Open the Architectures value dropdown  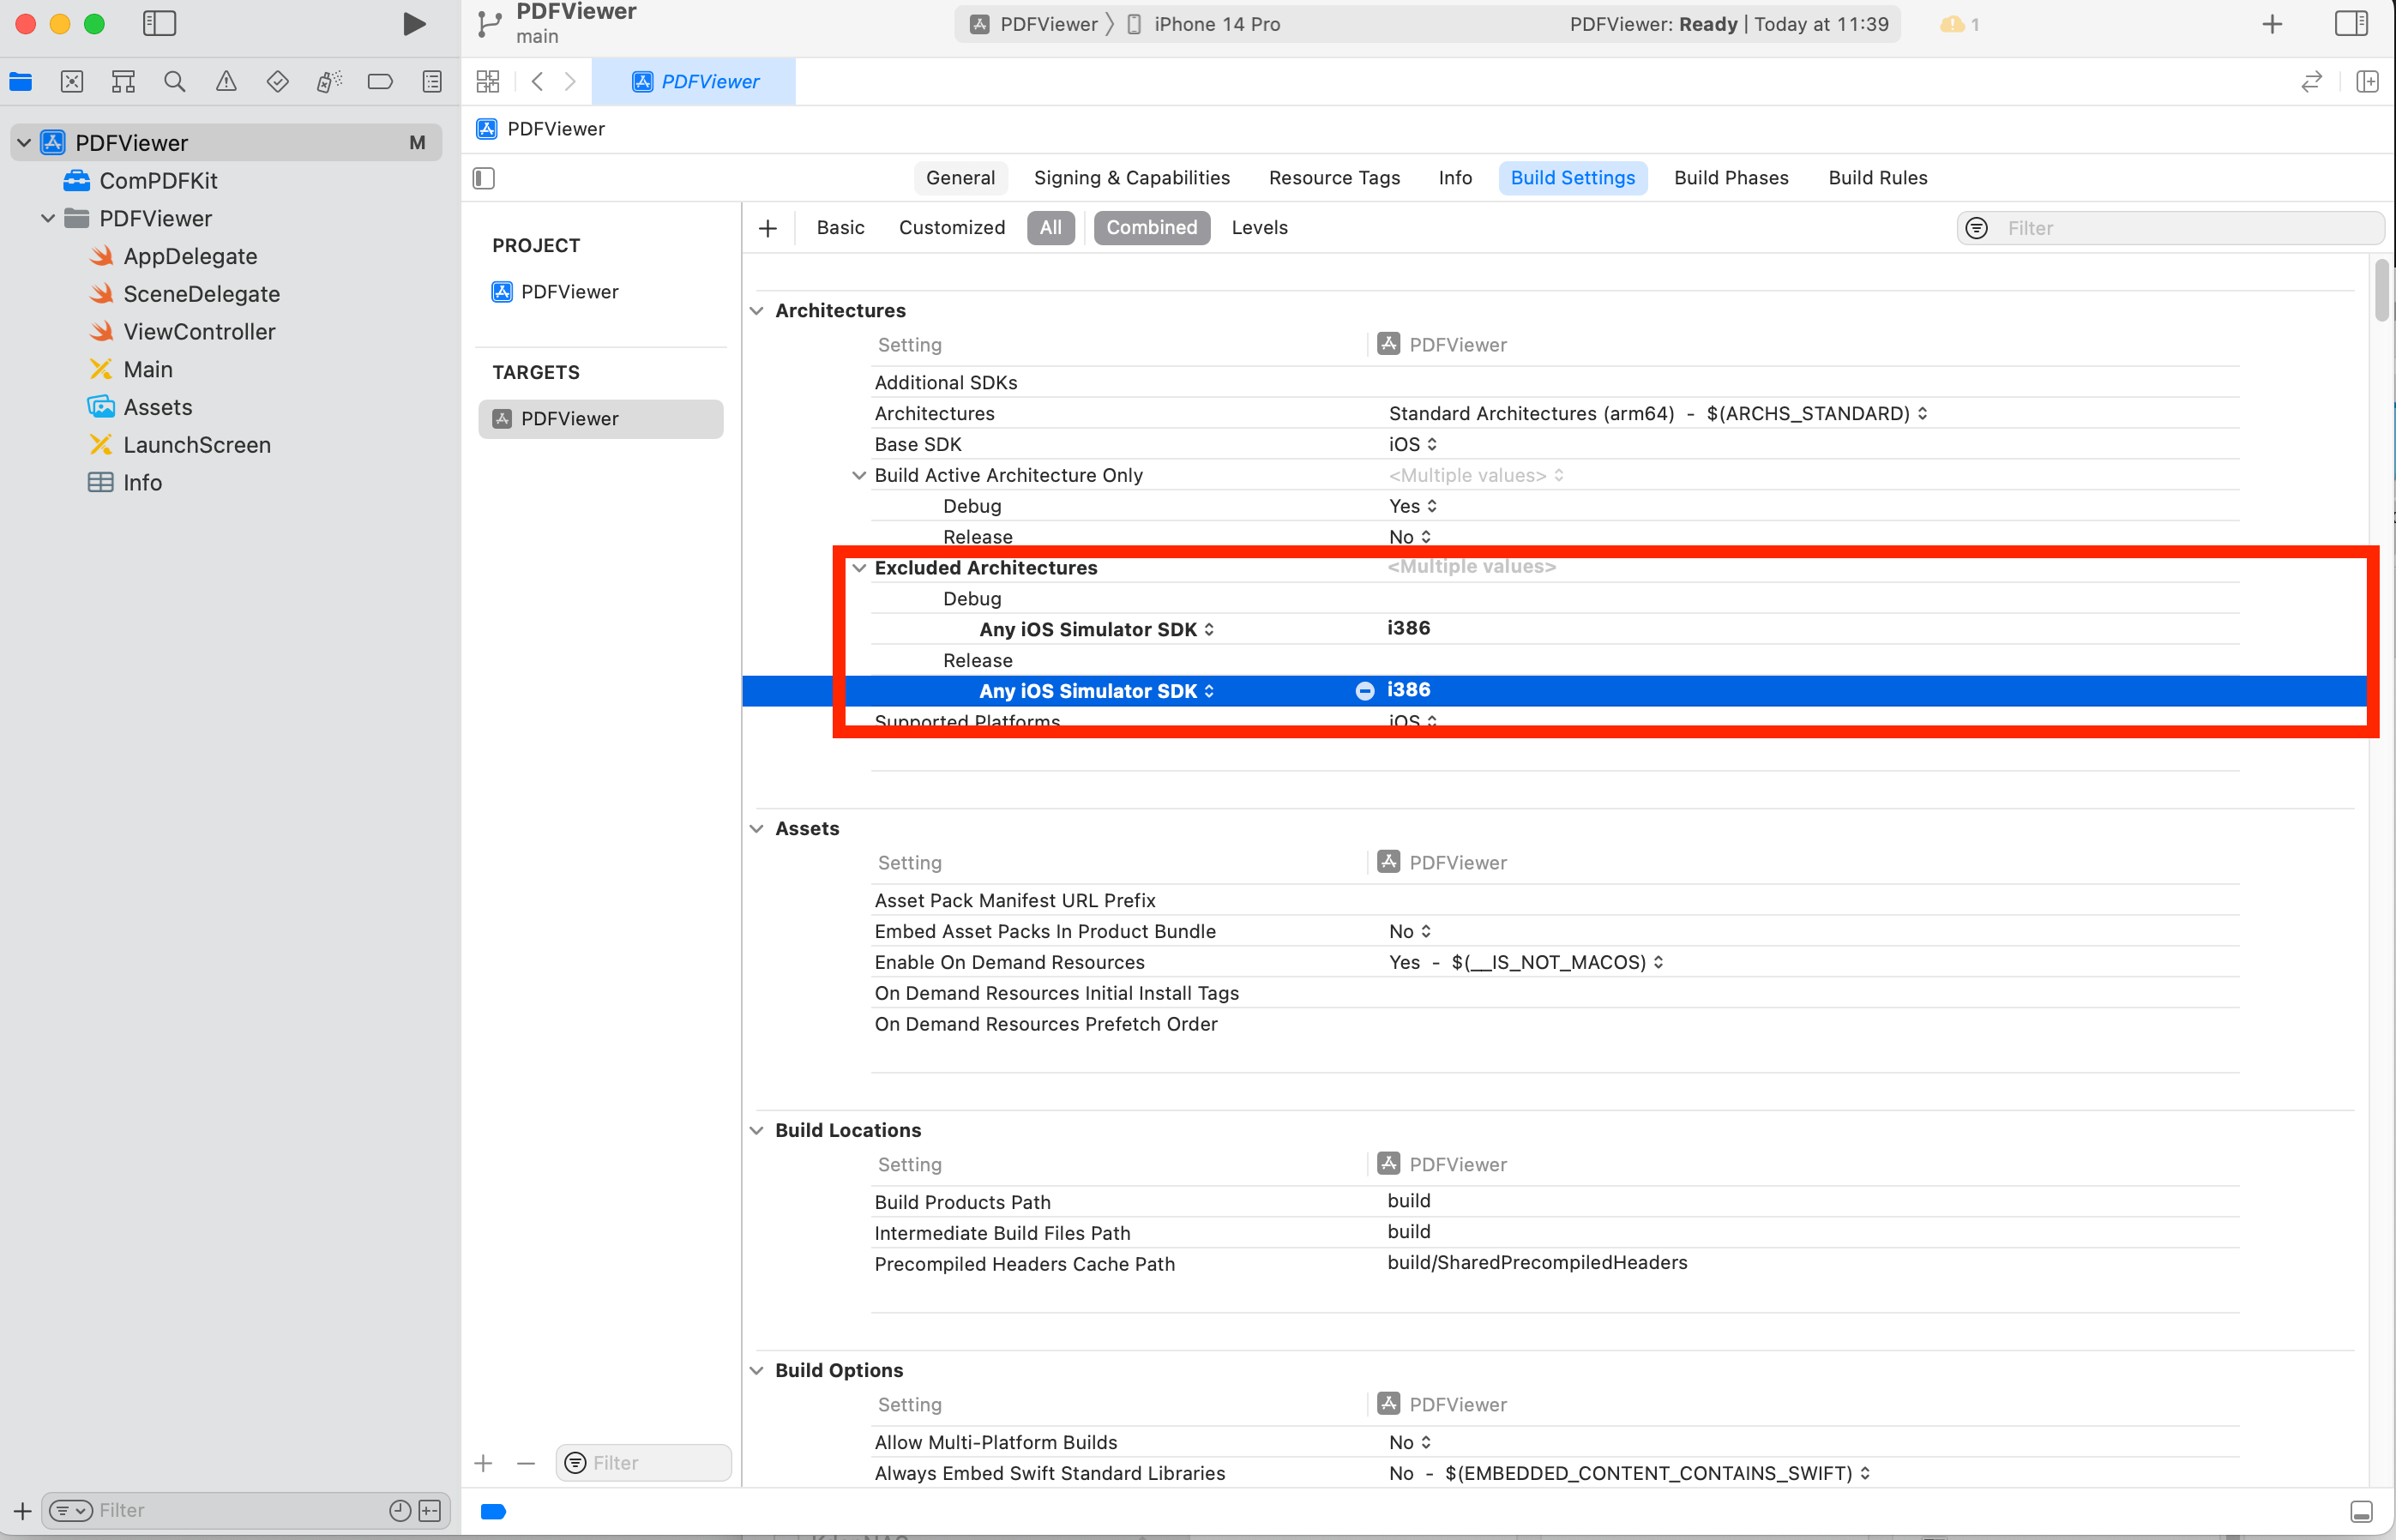coord(1658,414)
